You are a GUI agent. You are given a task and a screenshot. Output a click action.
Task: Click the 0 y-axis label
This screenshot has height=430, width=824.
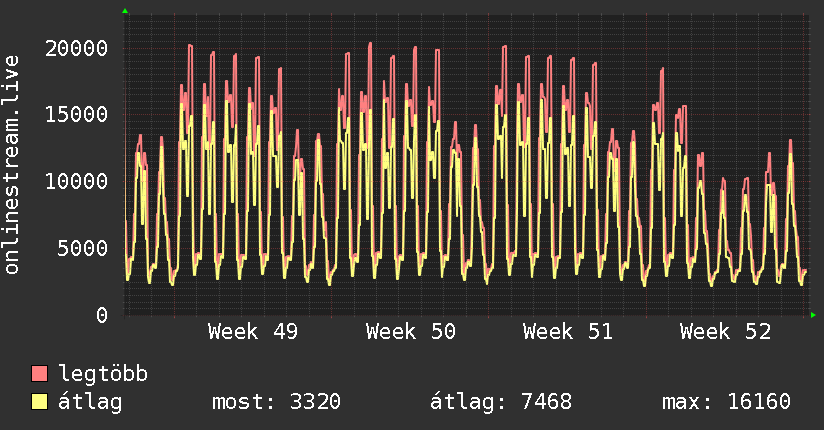pyautogui.click(x=102, y=315)
